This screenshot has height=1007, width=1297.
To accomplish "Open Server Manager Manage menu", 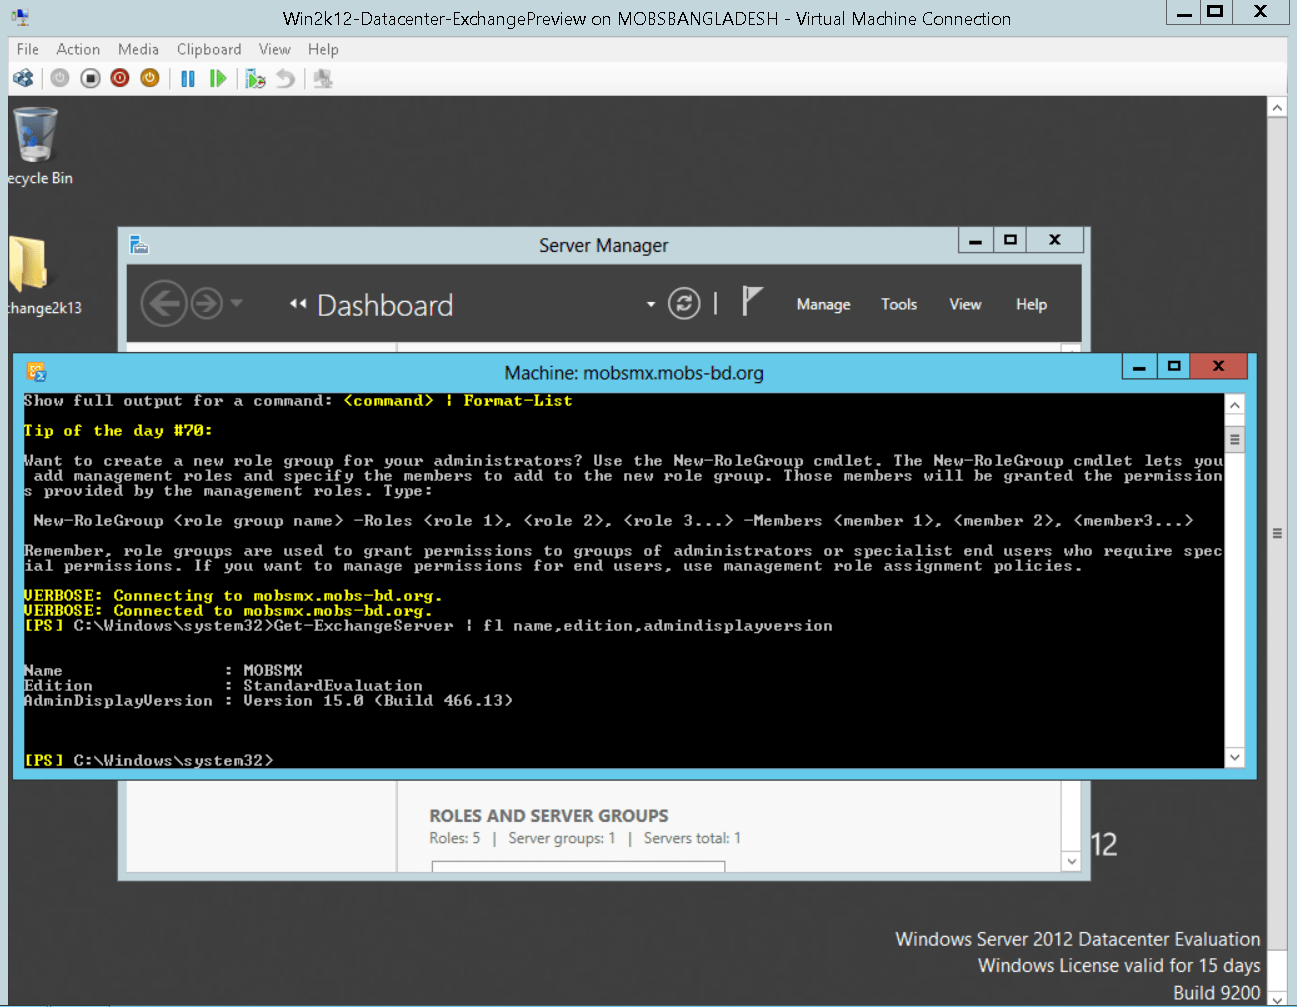I will point(823,304).
